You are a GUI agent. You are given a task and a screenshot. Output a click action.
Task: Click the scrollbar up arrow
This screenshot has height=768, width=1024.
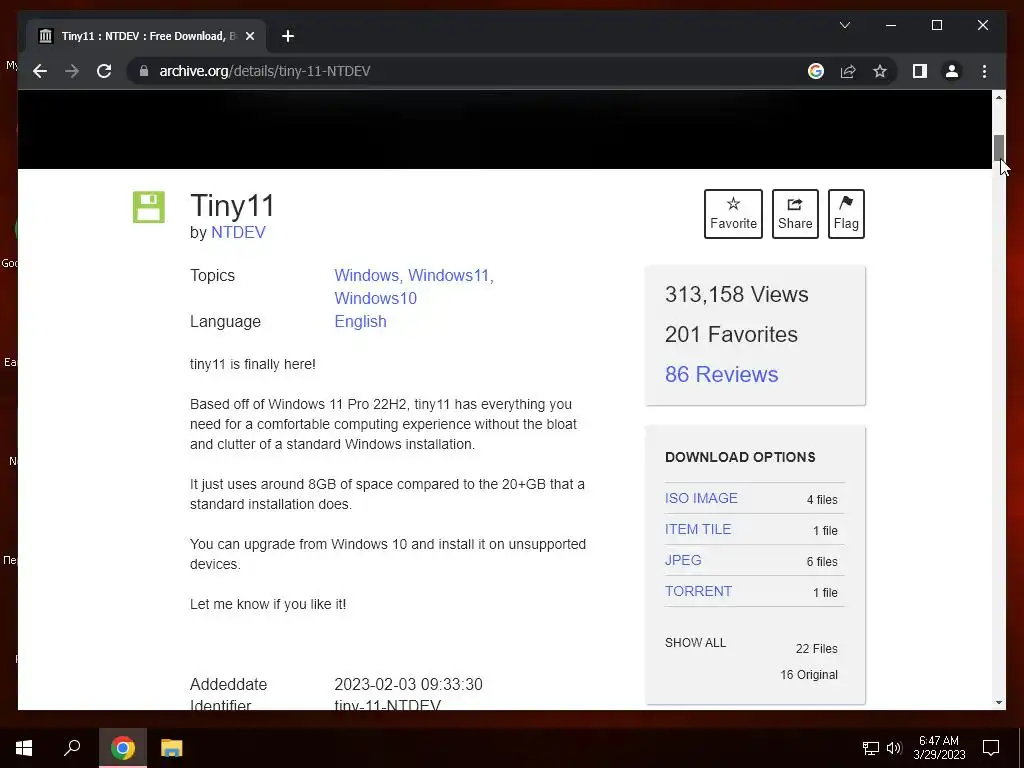(999, 97)
